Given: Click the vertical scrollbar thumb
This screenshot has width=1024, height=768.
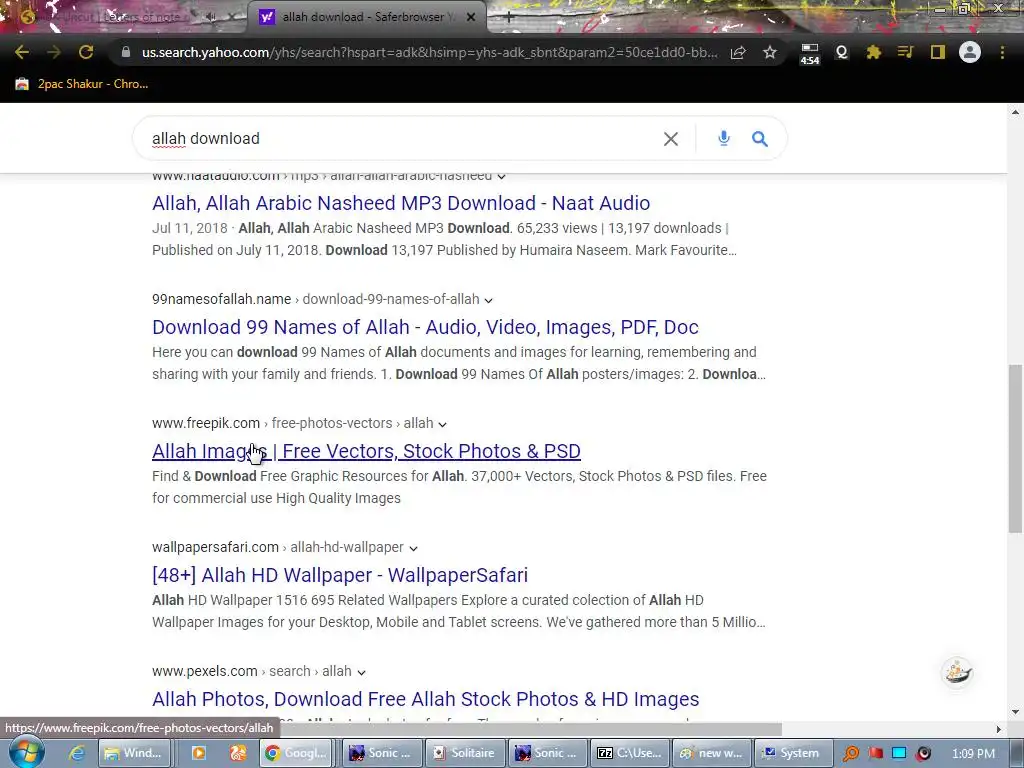Looking at the screenshot, I should click(x=1015, y=448).
